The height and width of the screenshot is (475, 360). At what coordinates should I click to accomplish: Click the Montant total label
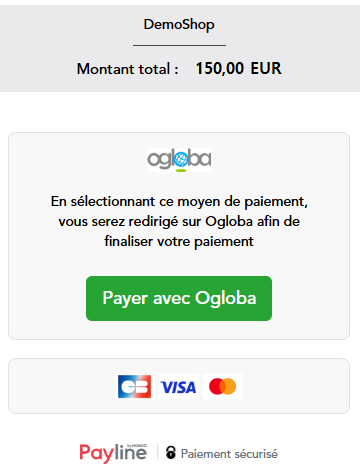127,69
